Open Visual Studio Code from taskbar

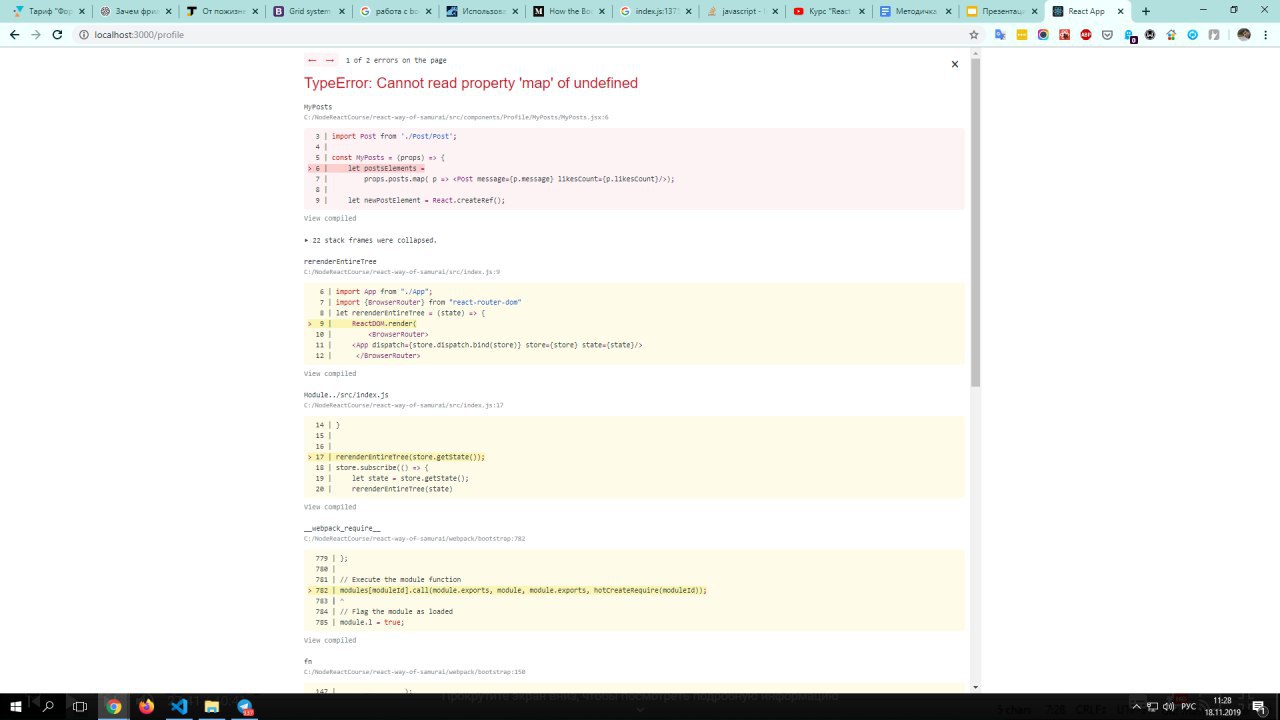(x=179, y=706)
